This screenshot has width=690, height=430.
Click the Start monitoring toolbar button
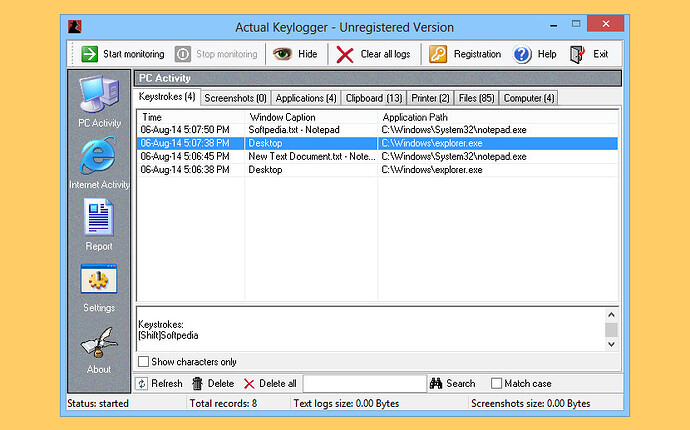click(122, 54)
